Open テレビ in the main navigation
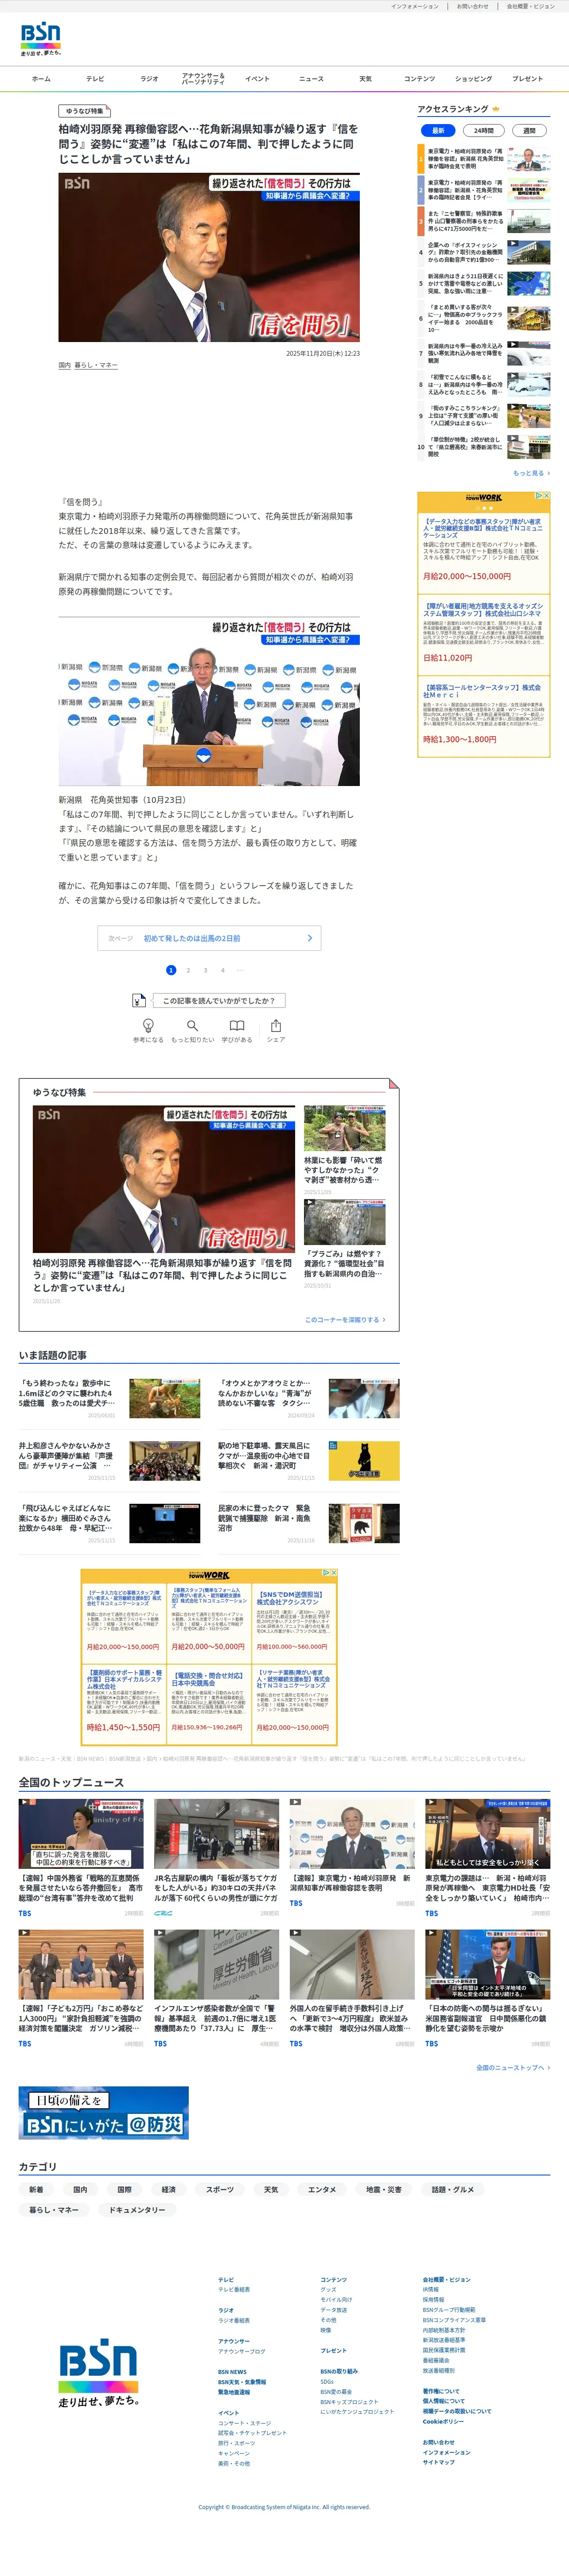The width and height of the screenshot is (569, 2576). (x=95, y=79)
